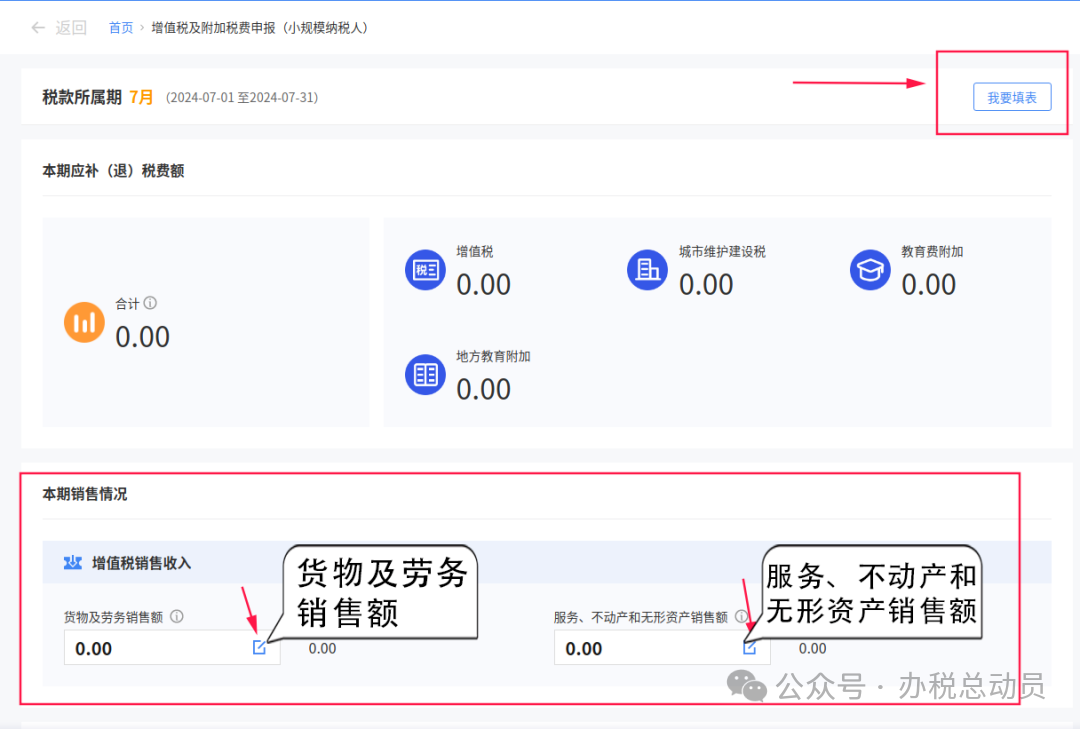The image size is (1080, 729).
Task: Click the 城市维护建设税 building icon
Action: (x=647, y=268)
